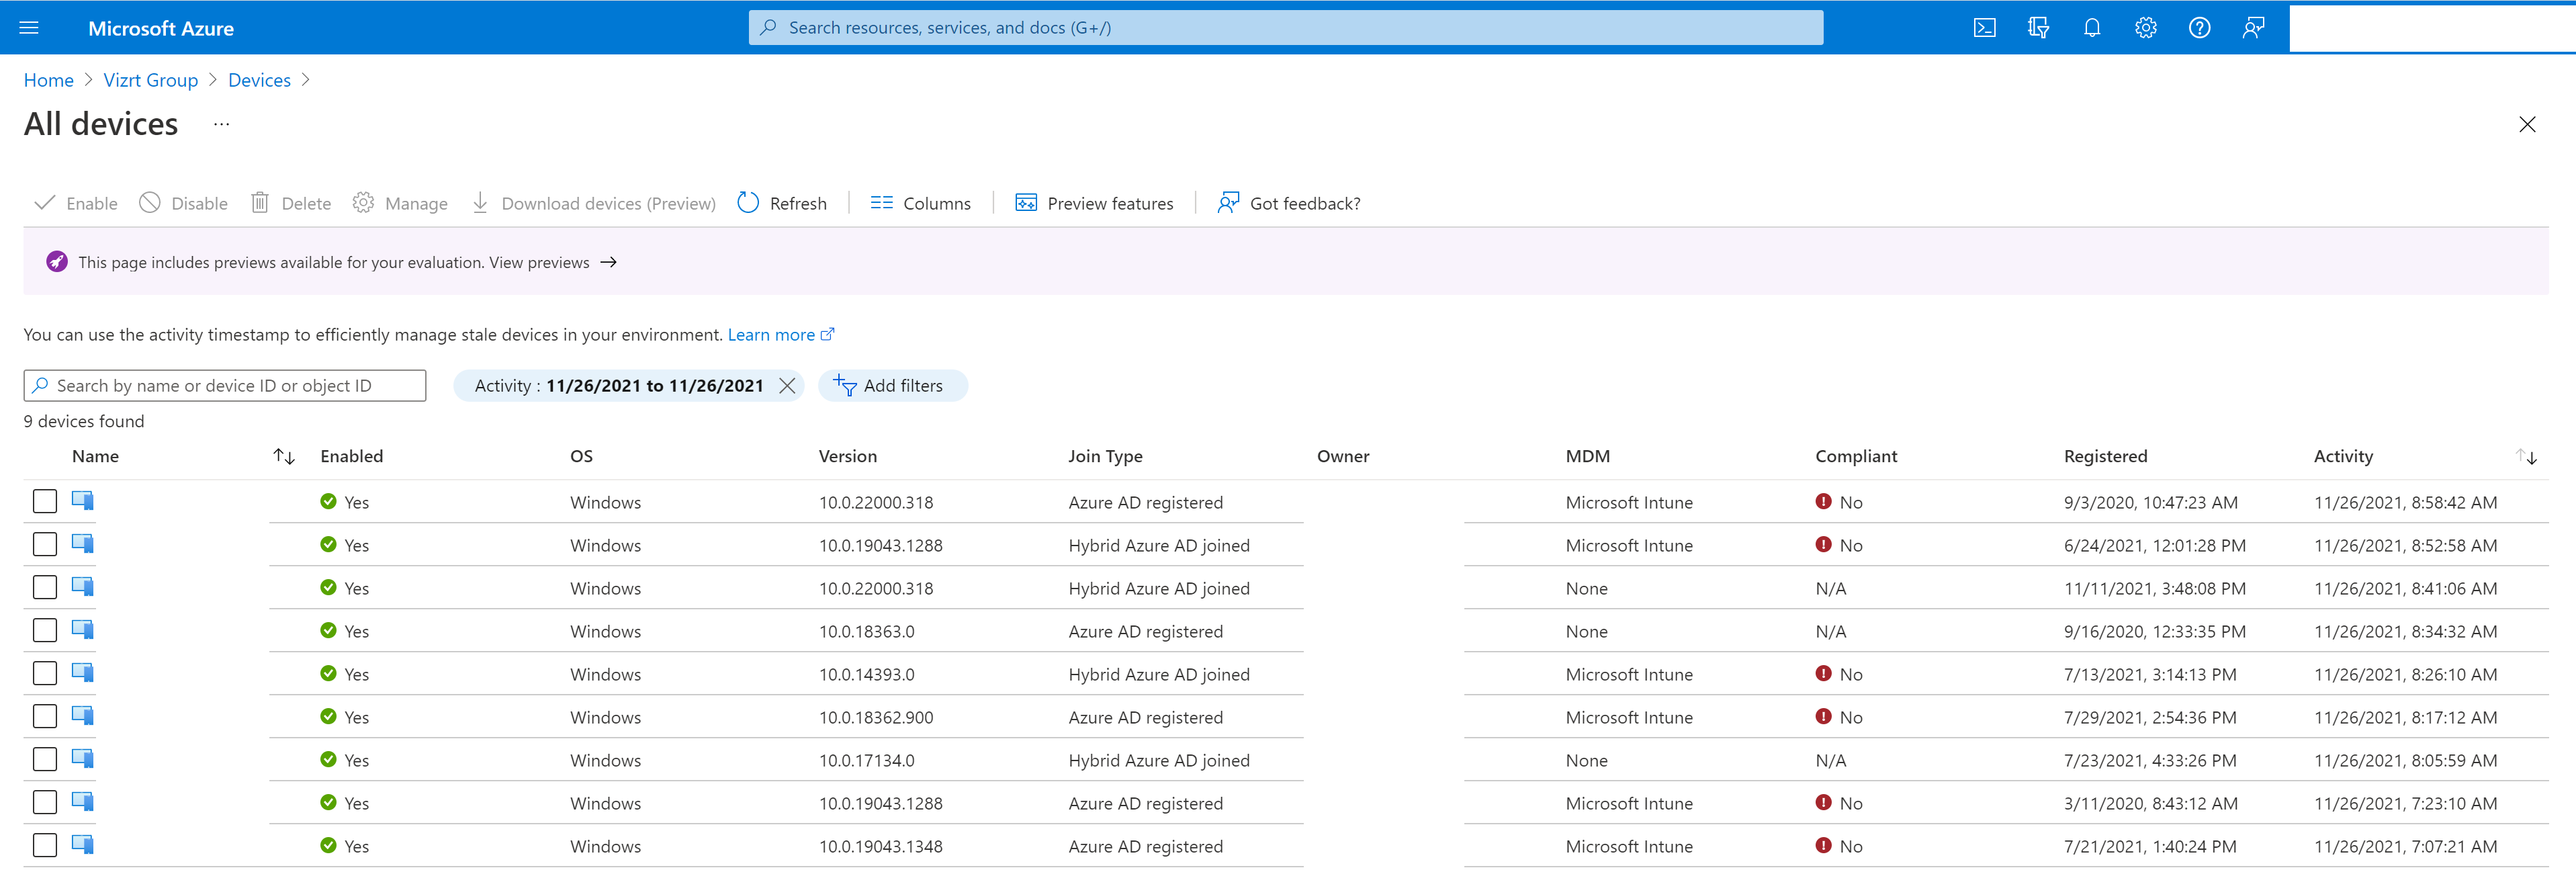
Task: Sort by Name column arrows
Action: (x=284, y=457)
